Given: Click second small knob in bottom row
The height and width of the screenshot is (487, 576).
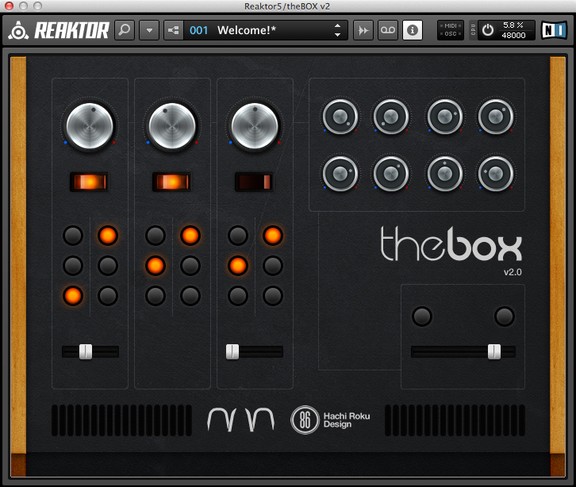Looking at the screenshot, I should point(391,174).
